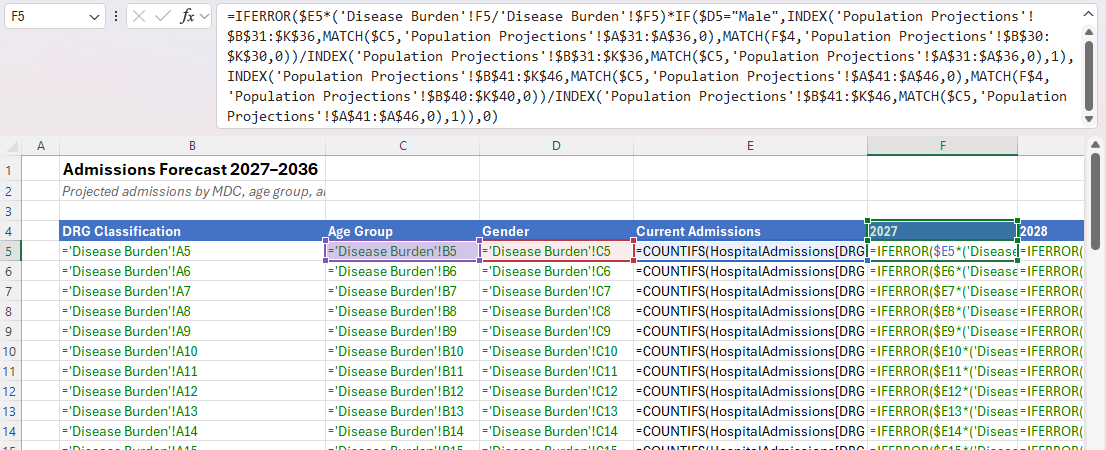The height and width of the screenshot is (450, 1106).
Task: Select column D header
Action: tap(556, 146)
